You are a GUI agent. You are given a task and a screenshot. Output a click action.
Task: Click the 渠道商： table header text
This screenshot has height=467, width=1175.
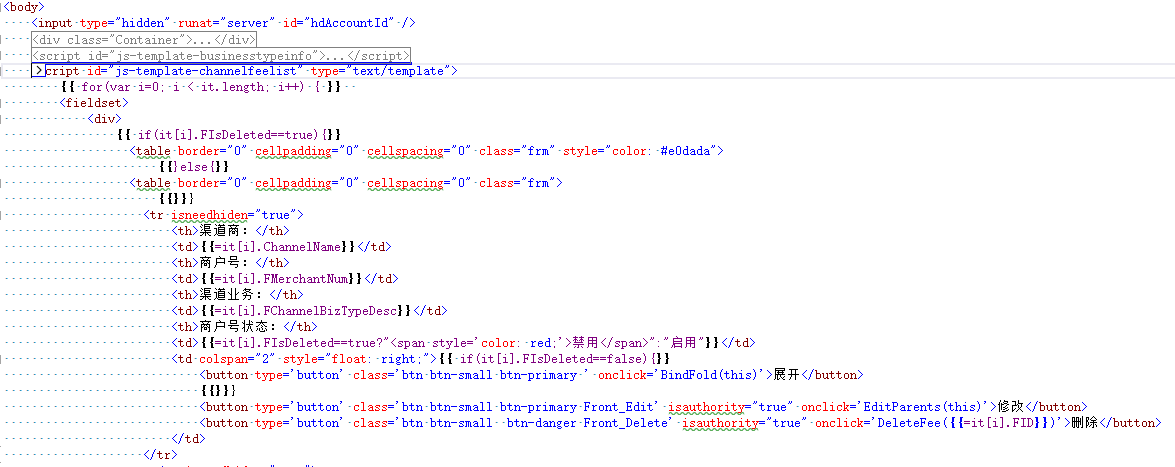(227, 231)
